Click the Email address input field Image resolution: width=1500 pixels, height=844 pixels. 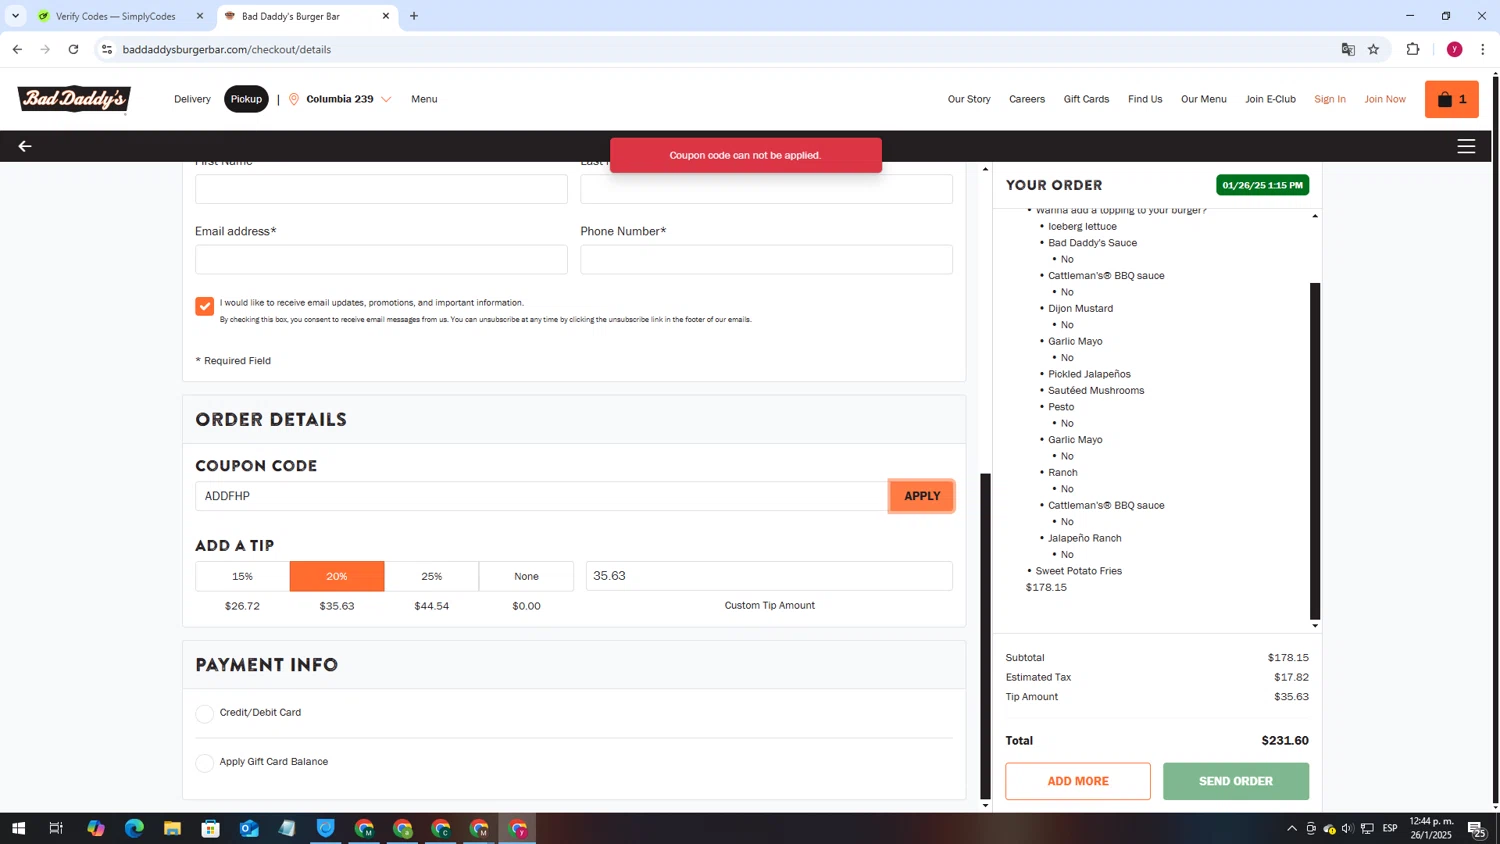(x=381, y=260)
